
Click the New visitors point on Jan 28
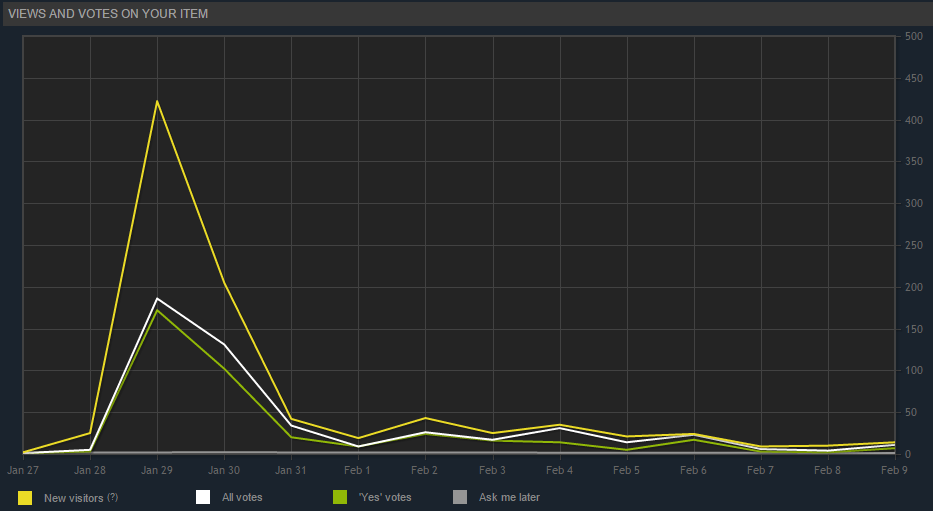[90, 432]
